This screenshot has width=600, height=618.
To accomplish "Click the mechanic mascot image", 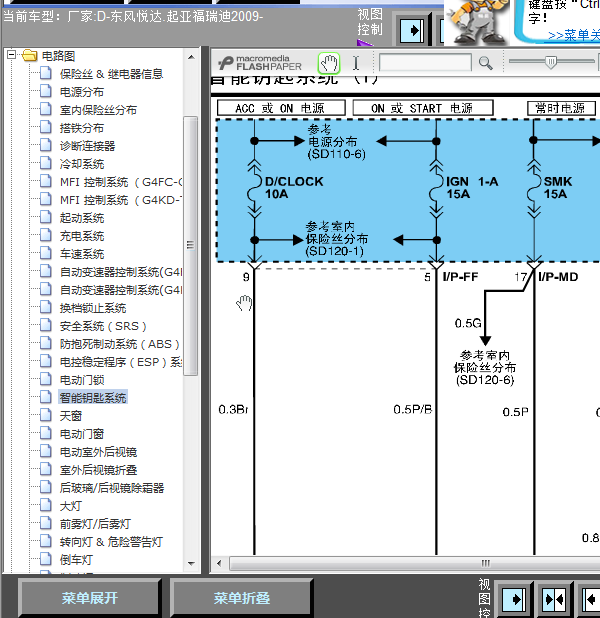I will [477, 22].
